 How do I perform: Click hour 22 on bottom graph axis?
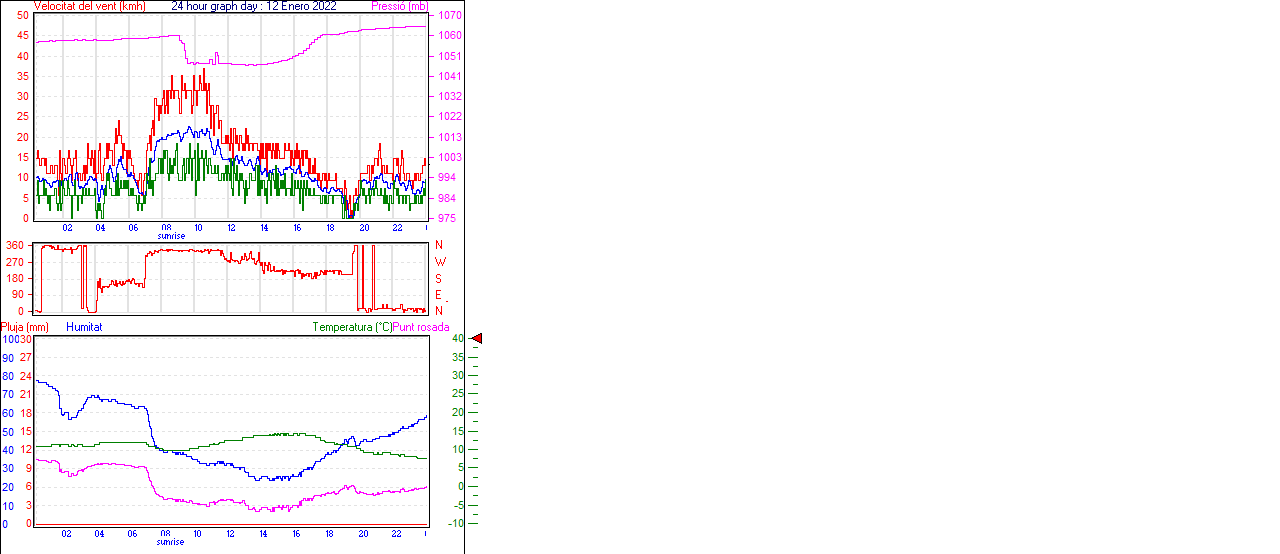click(x=396, y=534)
